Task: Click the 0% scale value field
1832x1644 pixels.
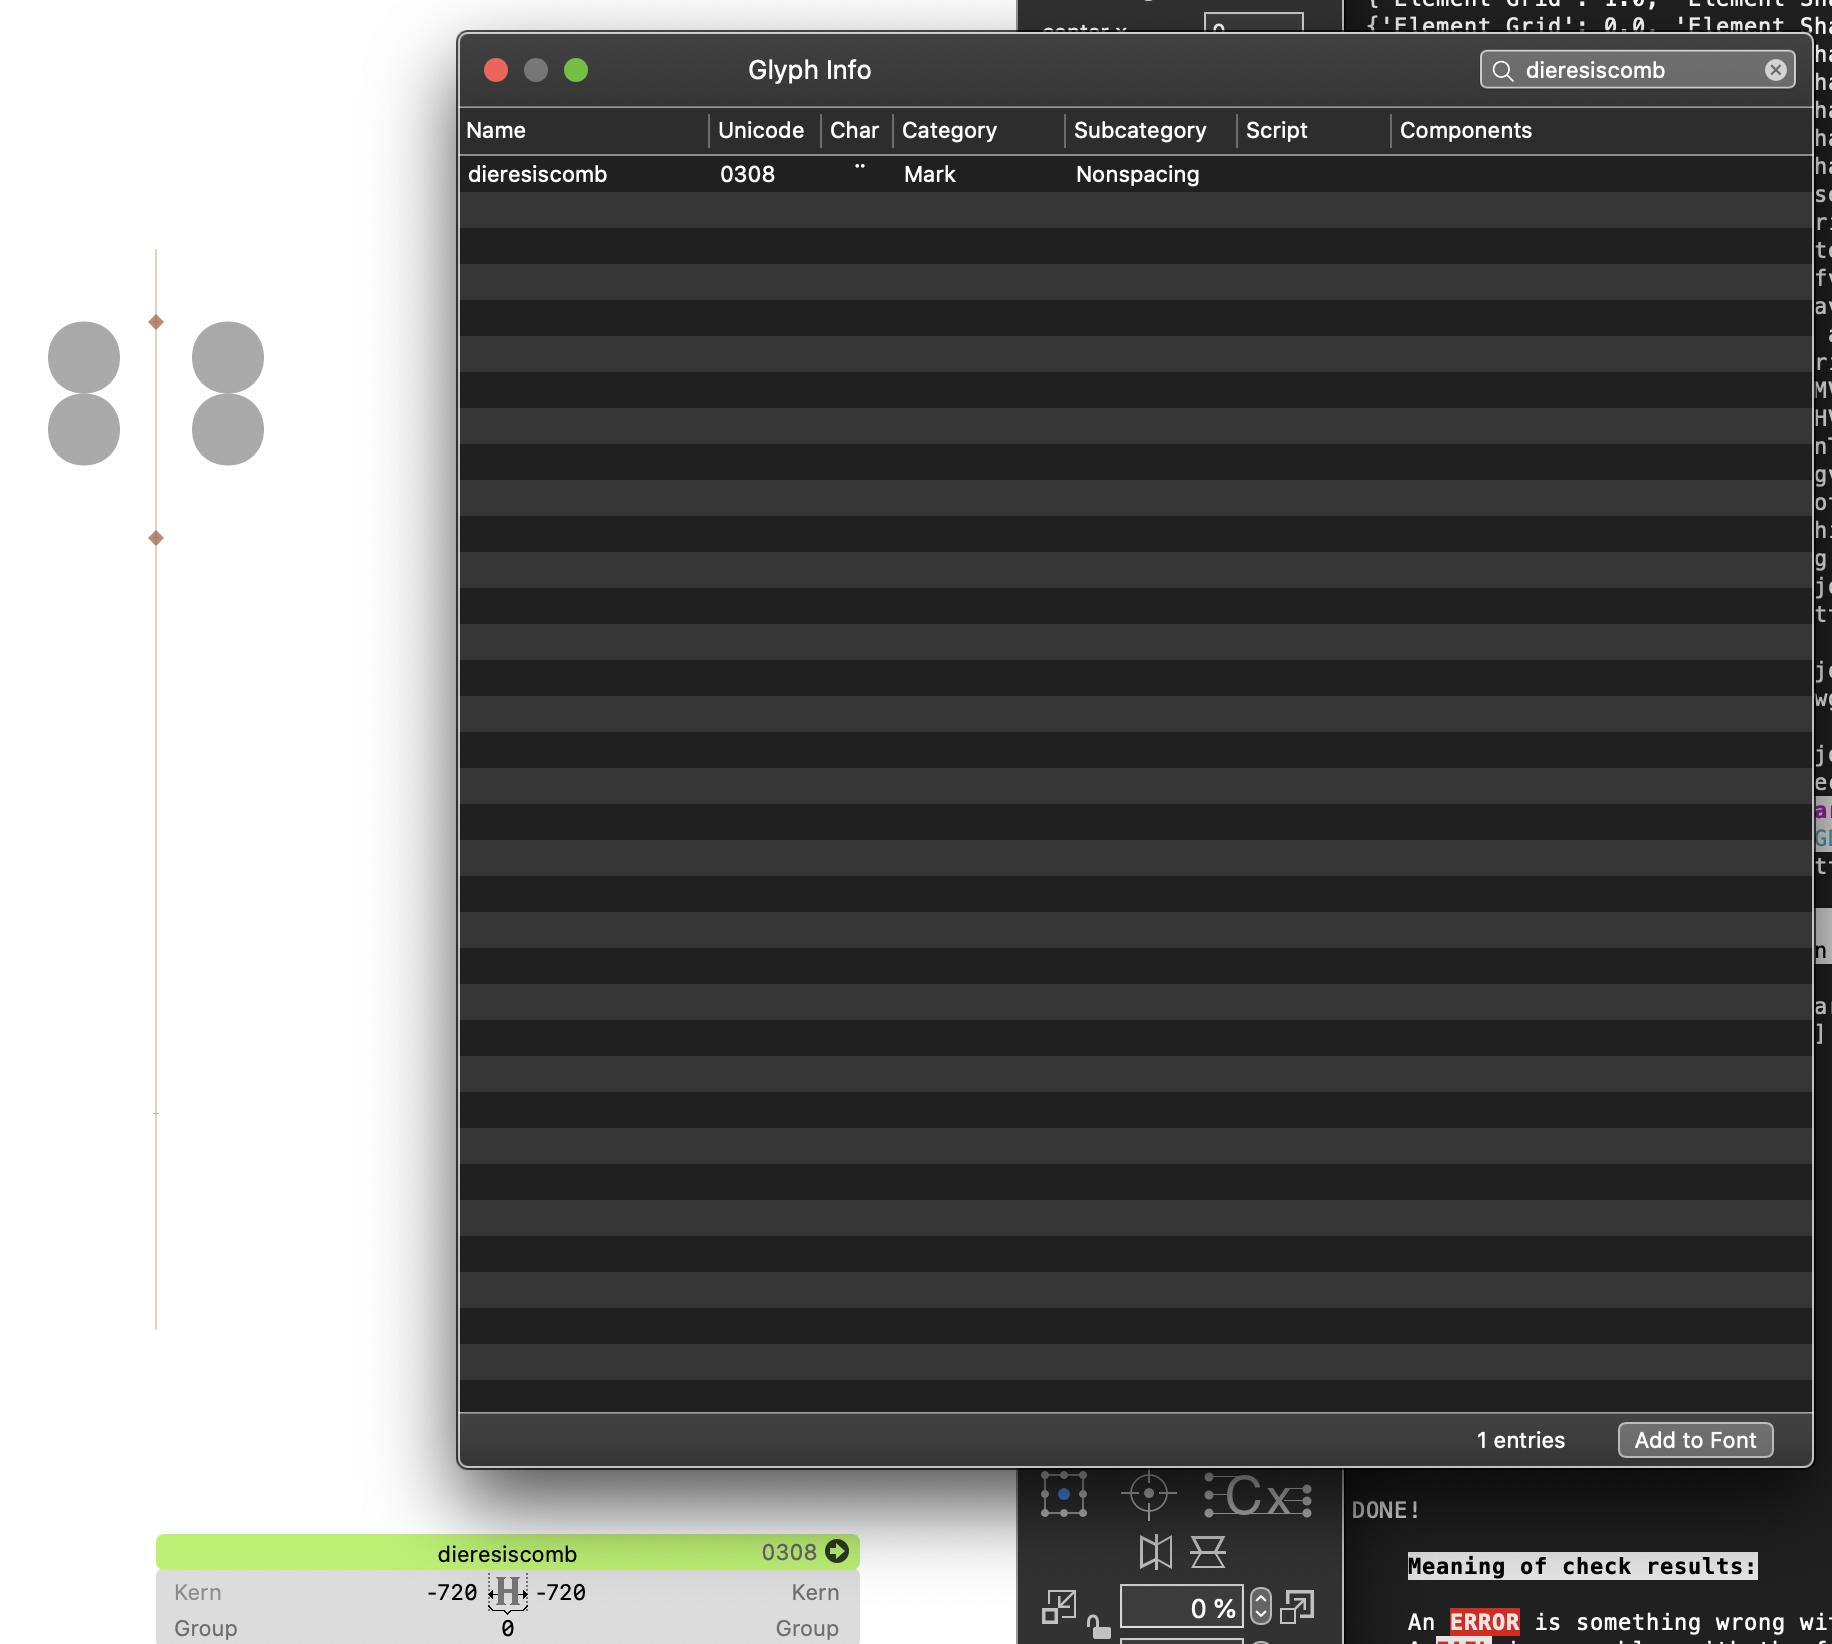Action: [x=1182, y=1607]
